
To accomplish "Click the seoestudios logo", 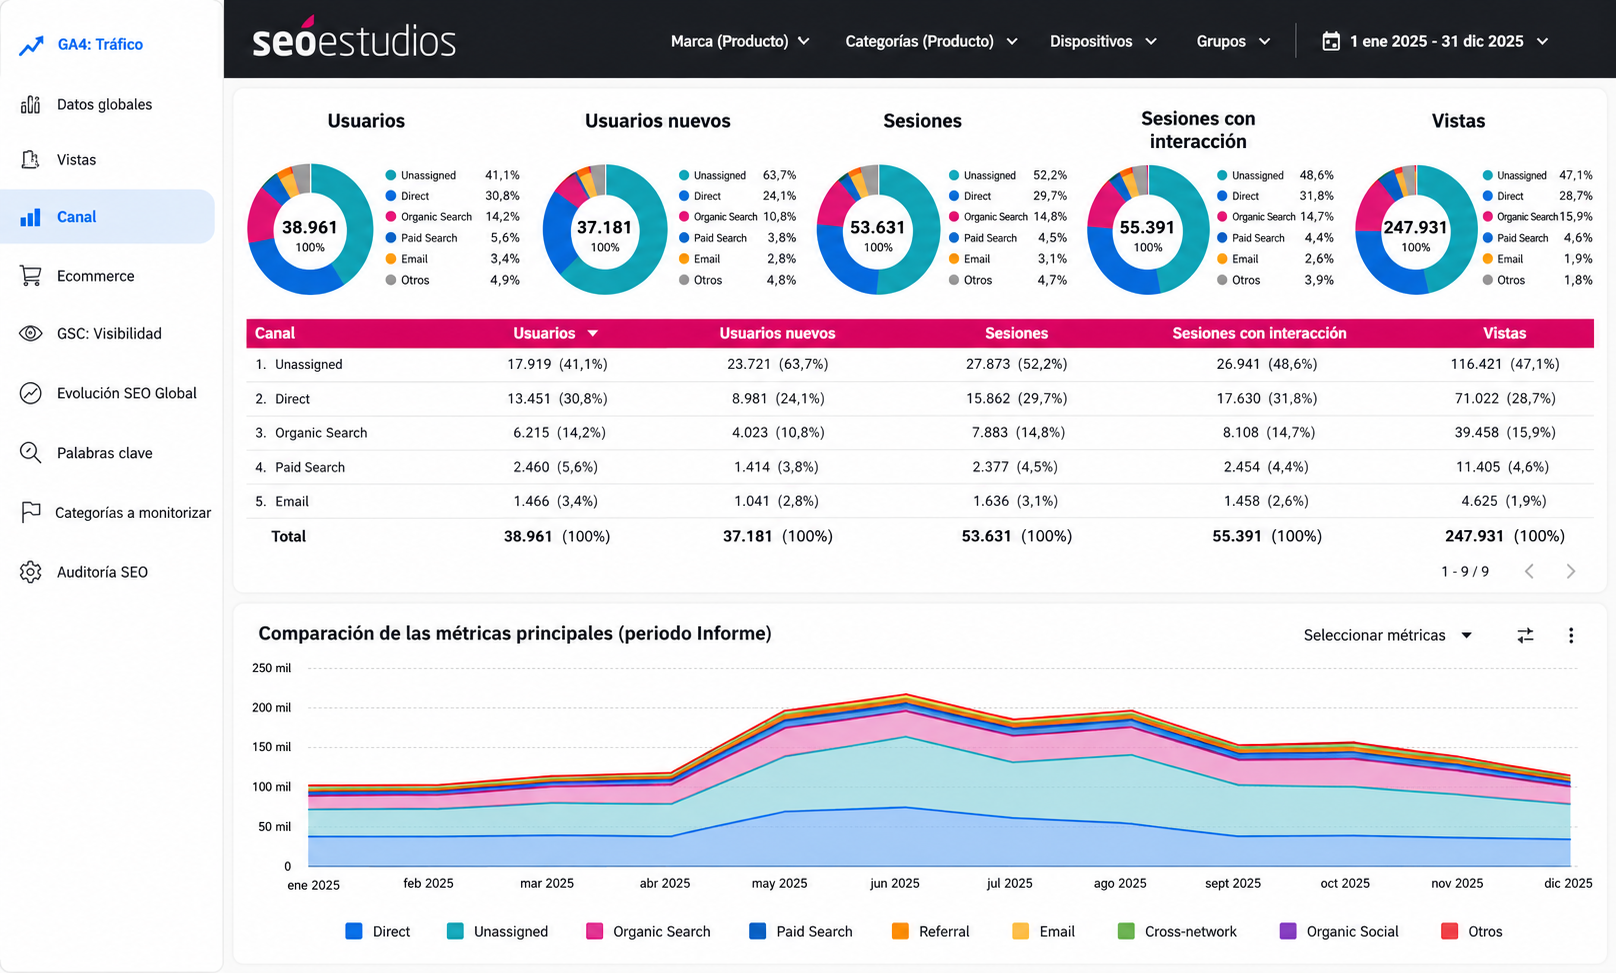I will 354,39.
